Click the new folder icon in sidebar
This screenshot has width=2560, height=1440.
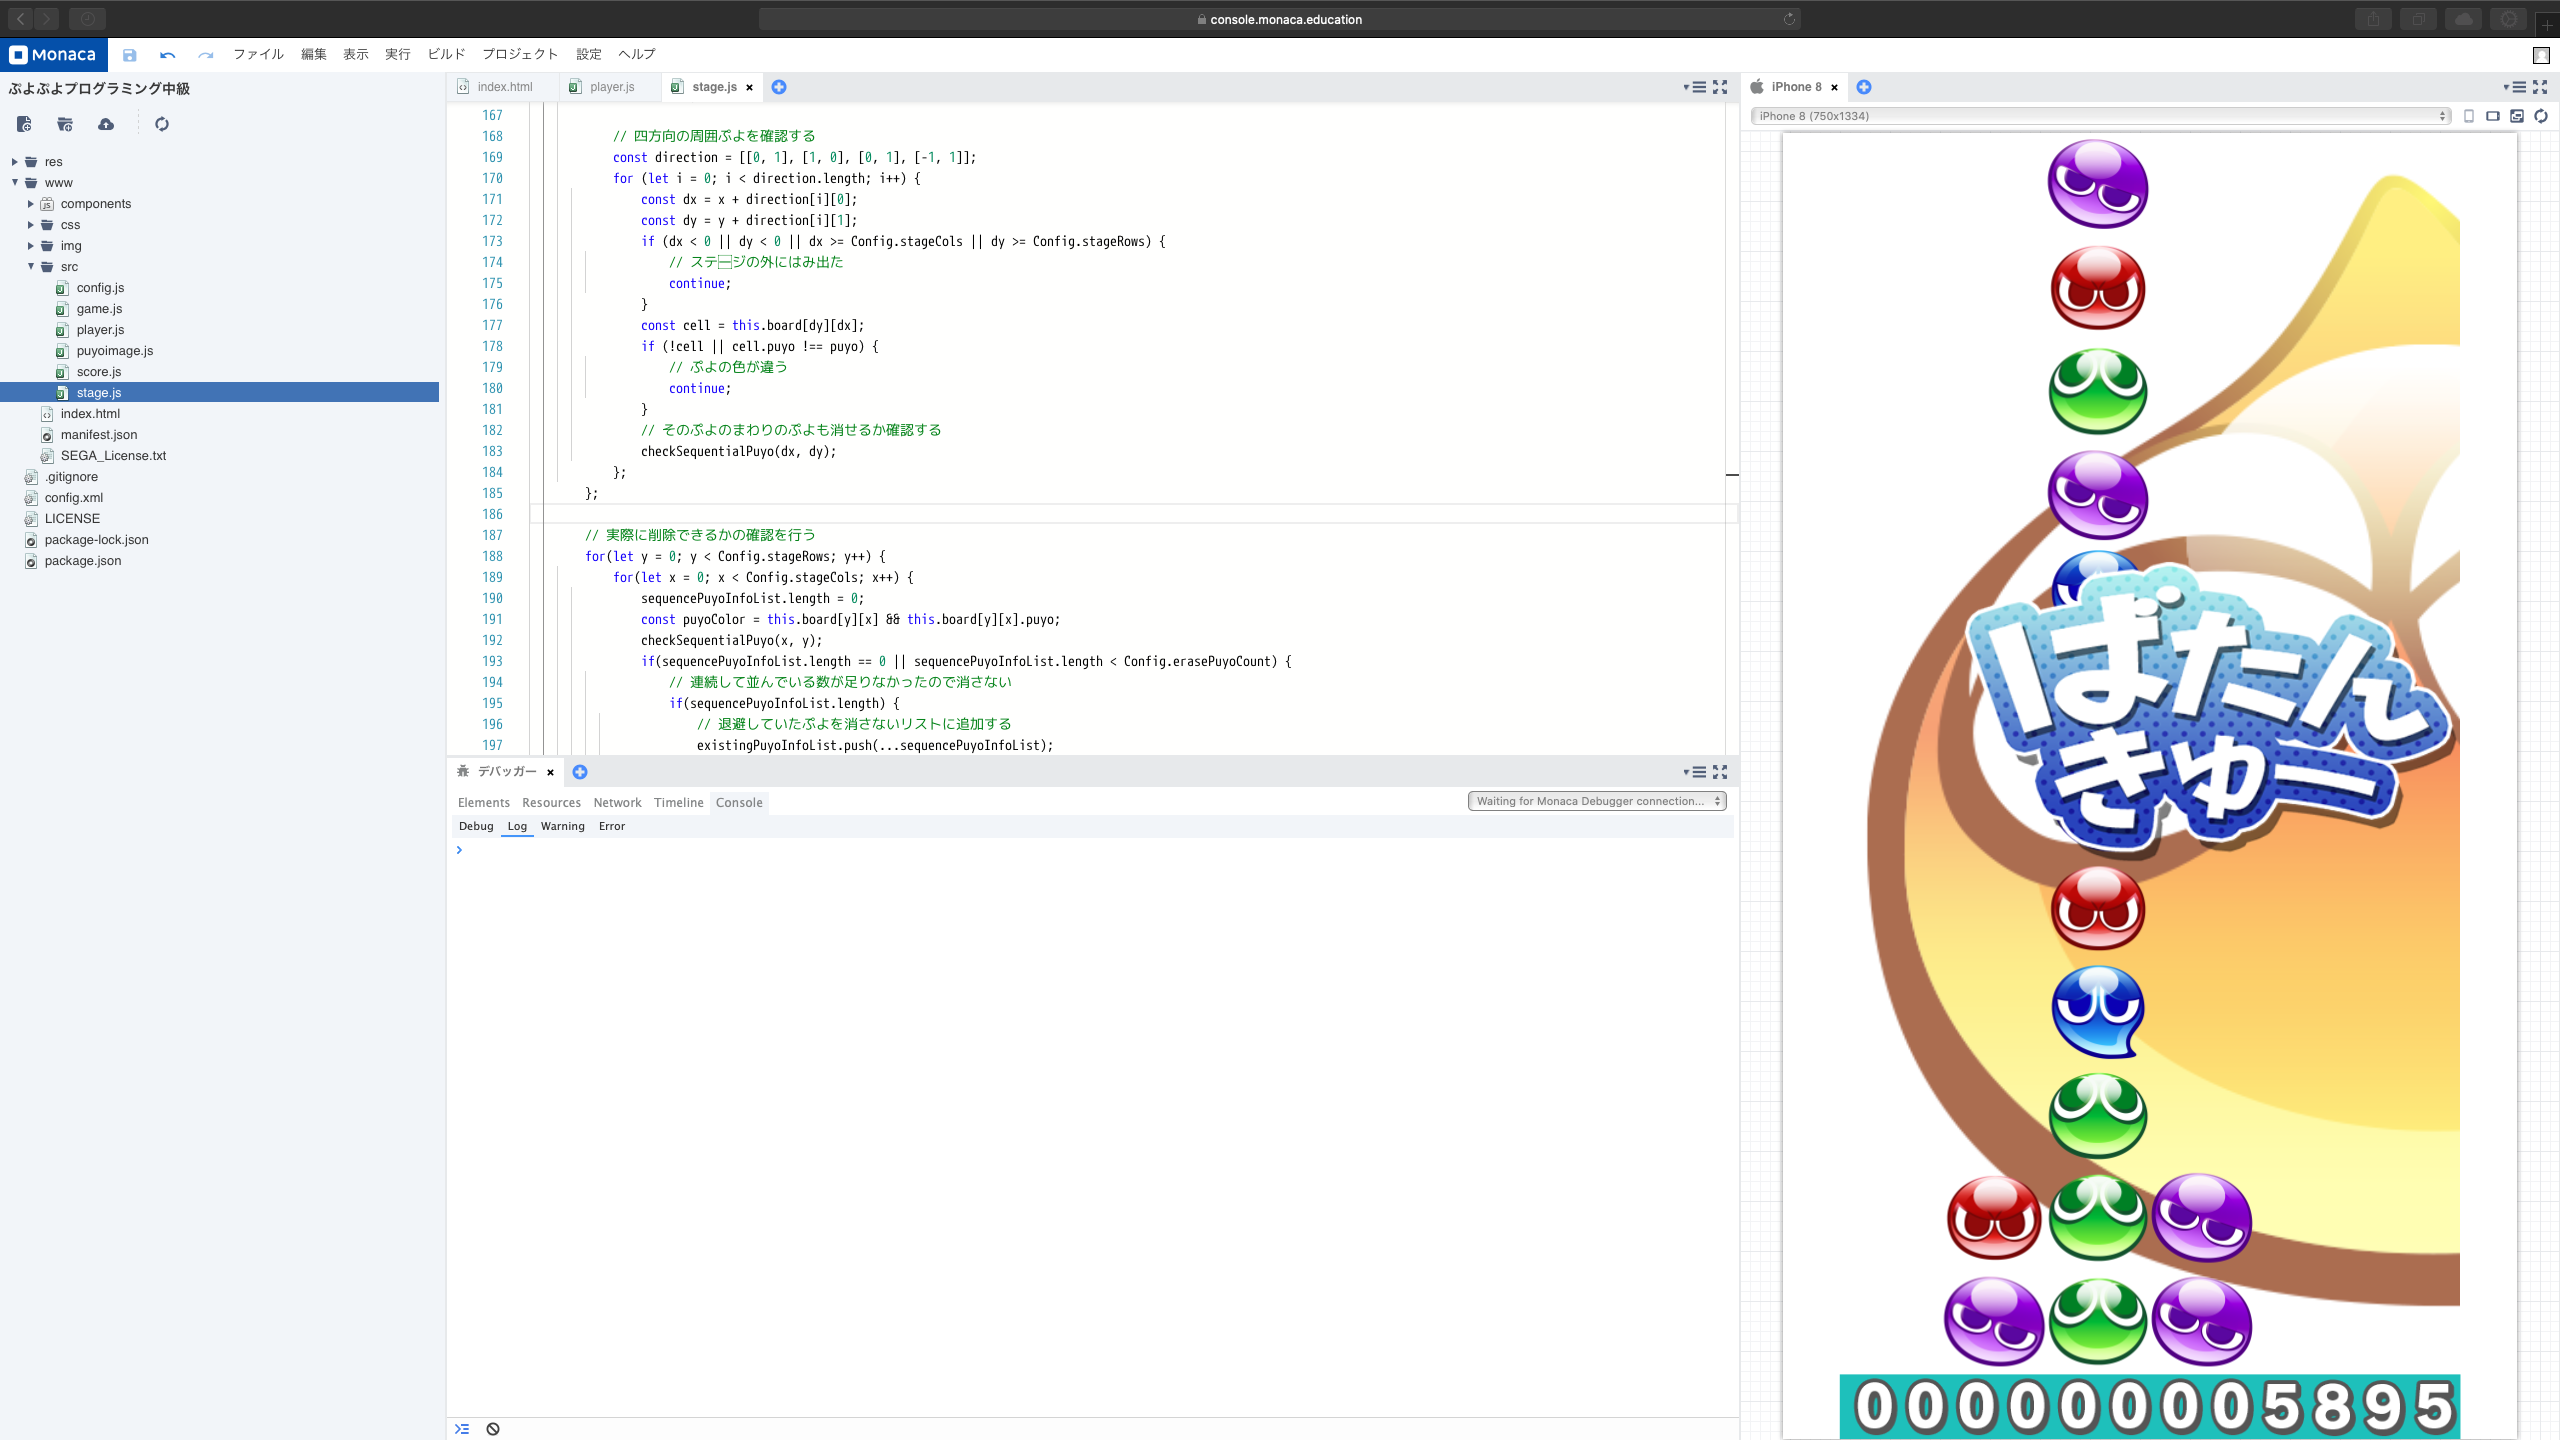[65, 124]
